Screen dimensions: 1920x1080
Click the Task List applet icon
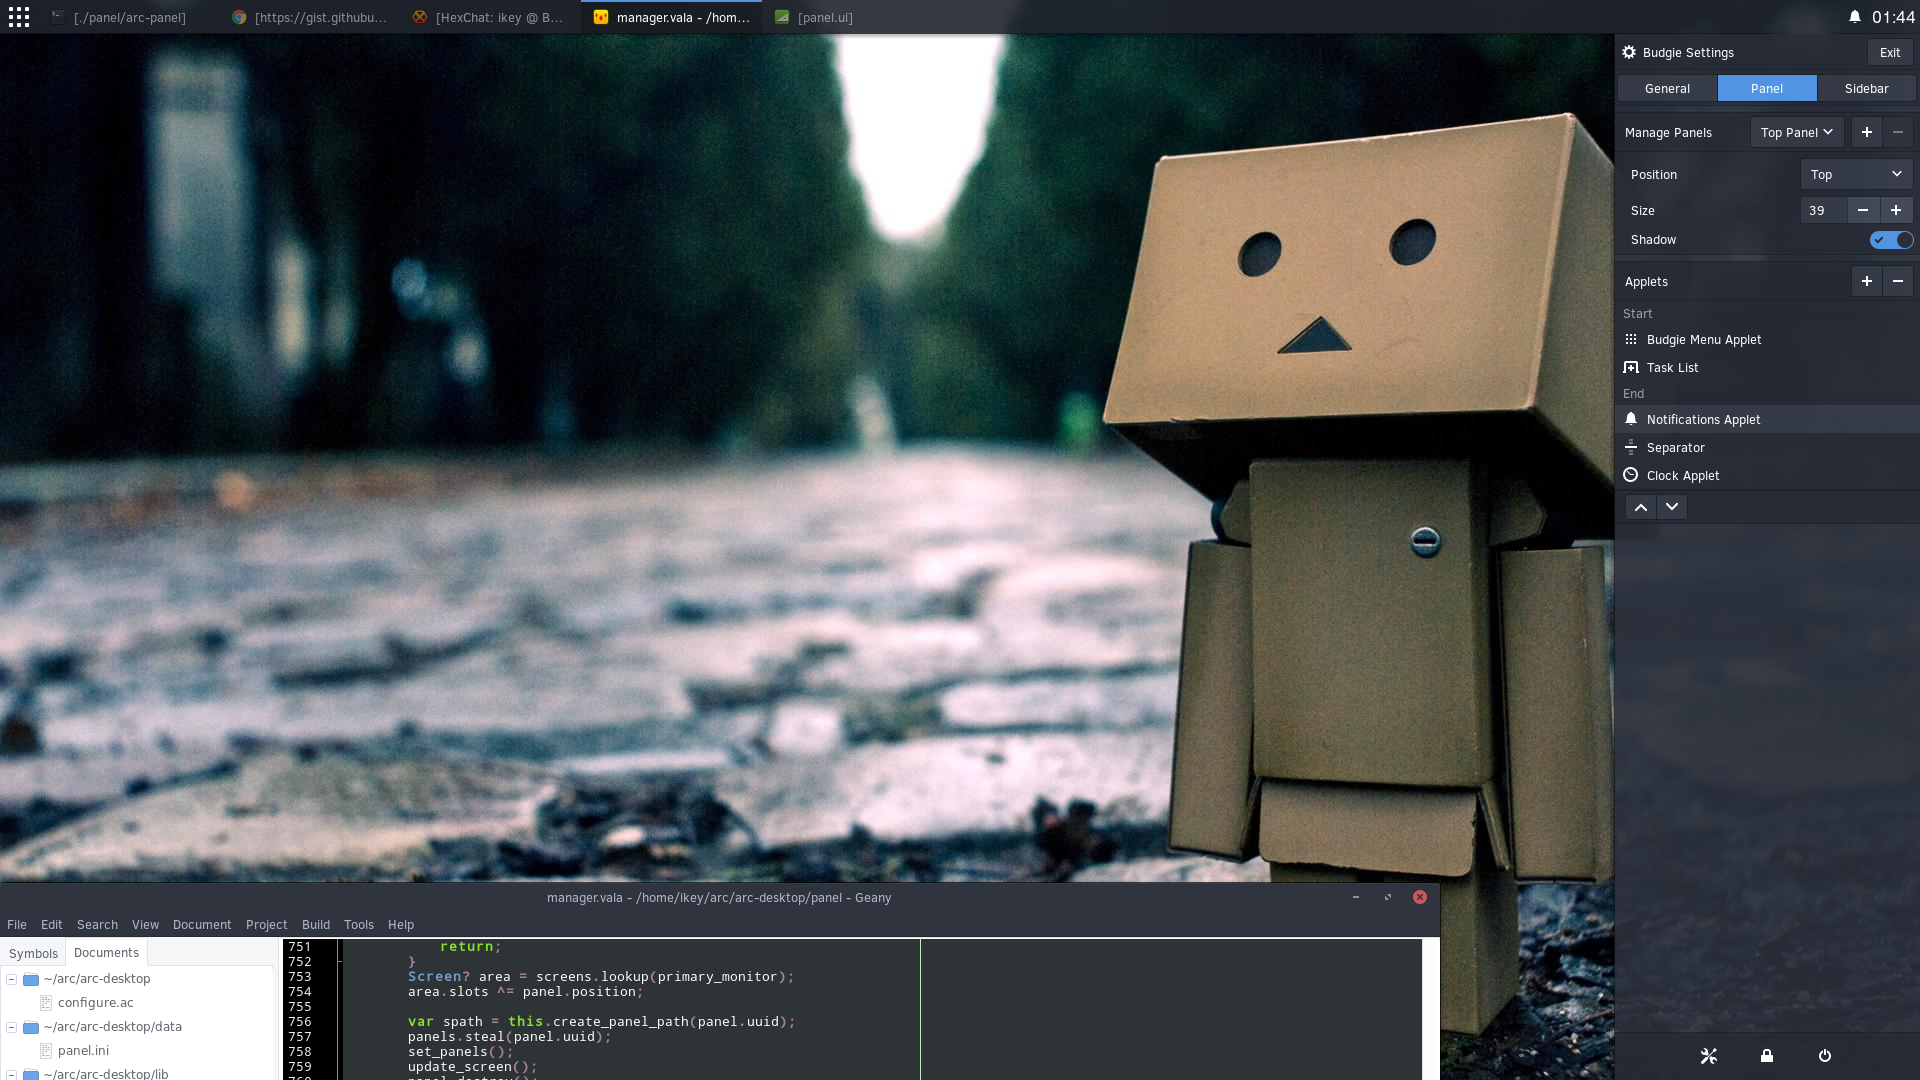coord(1631,367)
